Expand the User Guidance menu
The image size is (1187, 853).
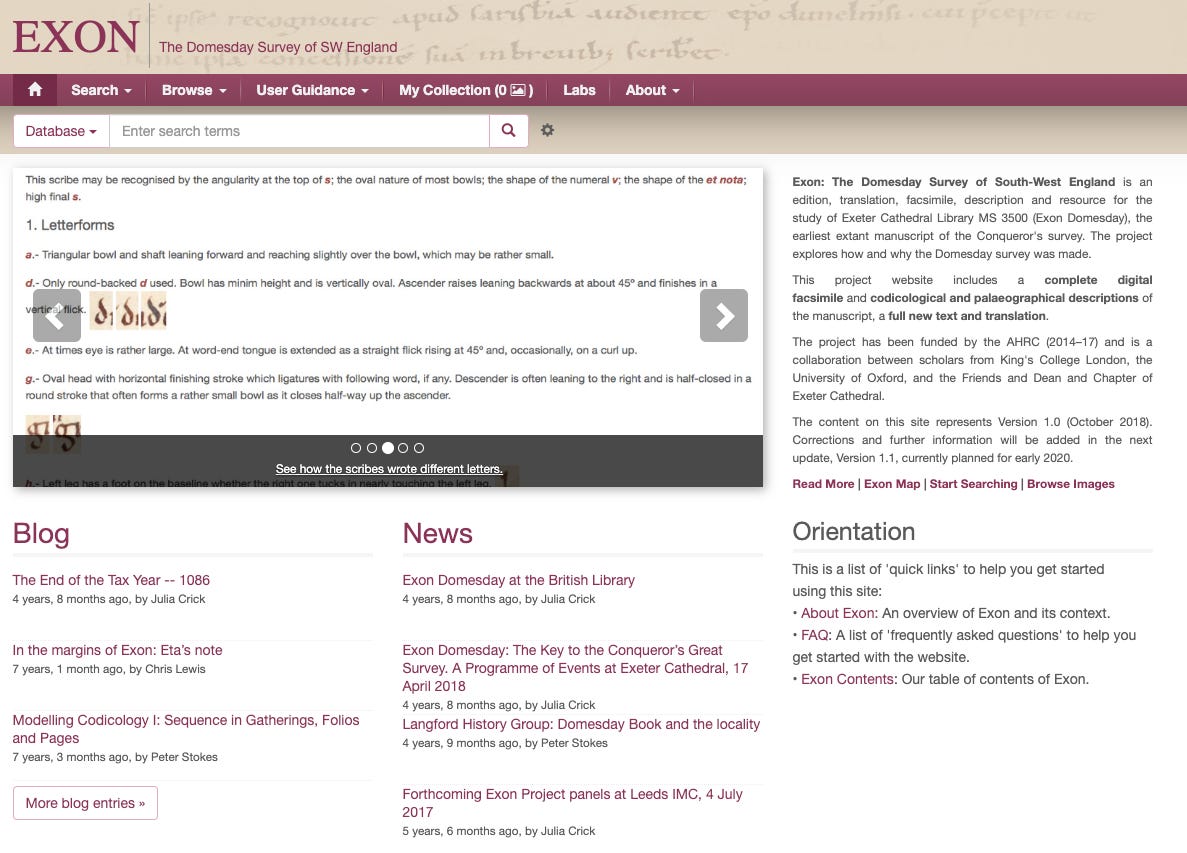point(312,90)
